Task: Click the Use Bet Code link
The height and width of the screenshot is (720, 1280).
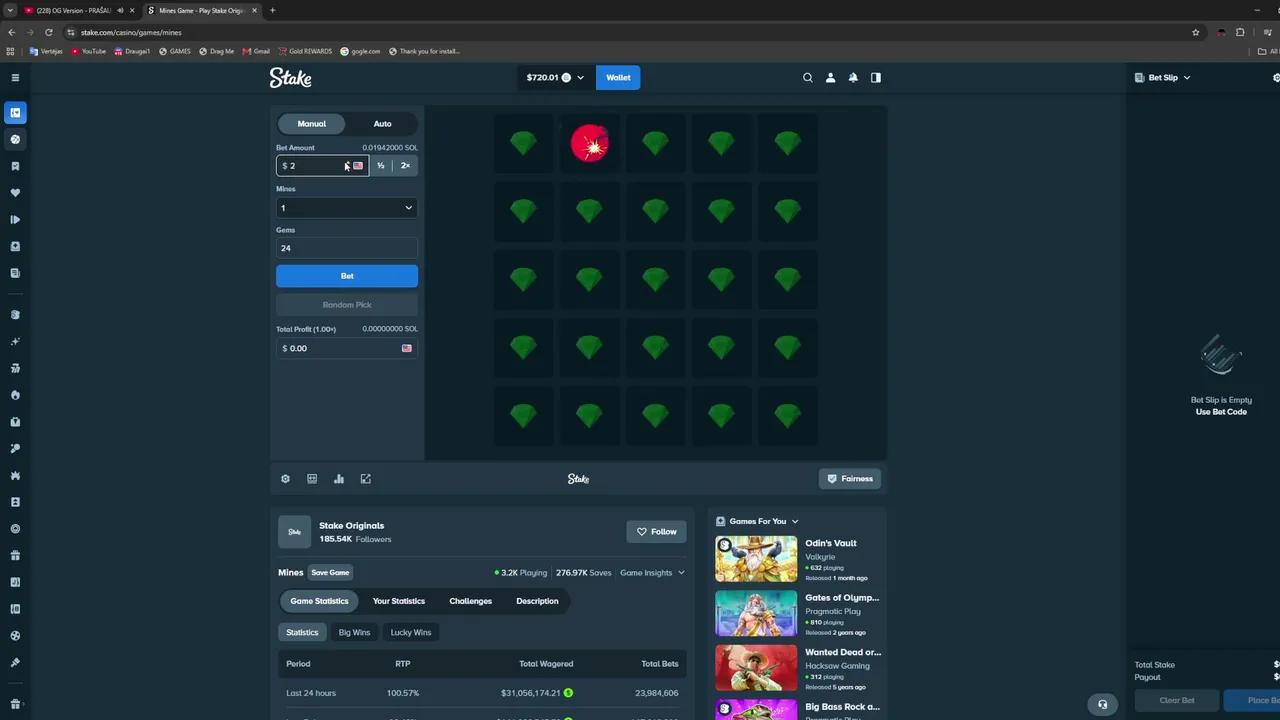Action: point(1221,412)
